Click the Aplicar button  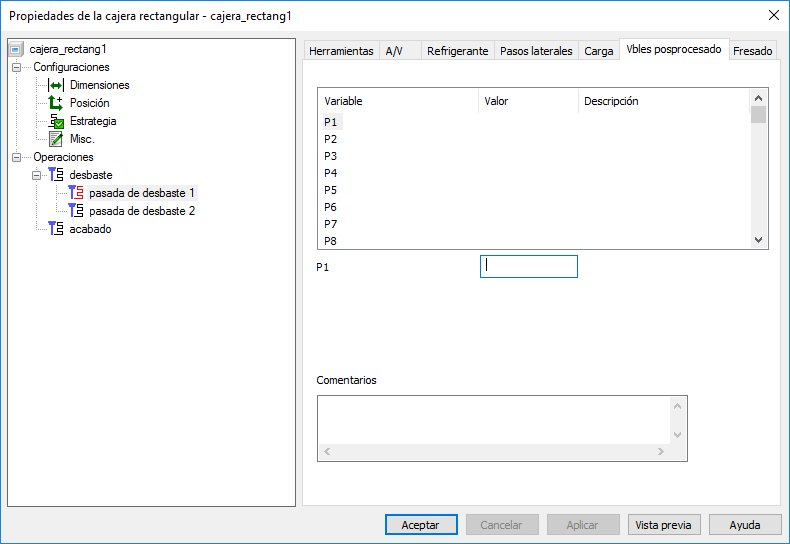coord(583,525)
